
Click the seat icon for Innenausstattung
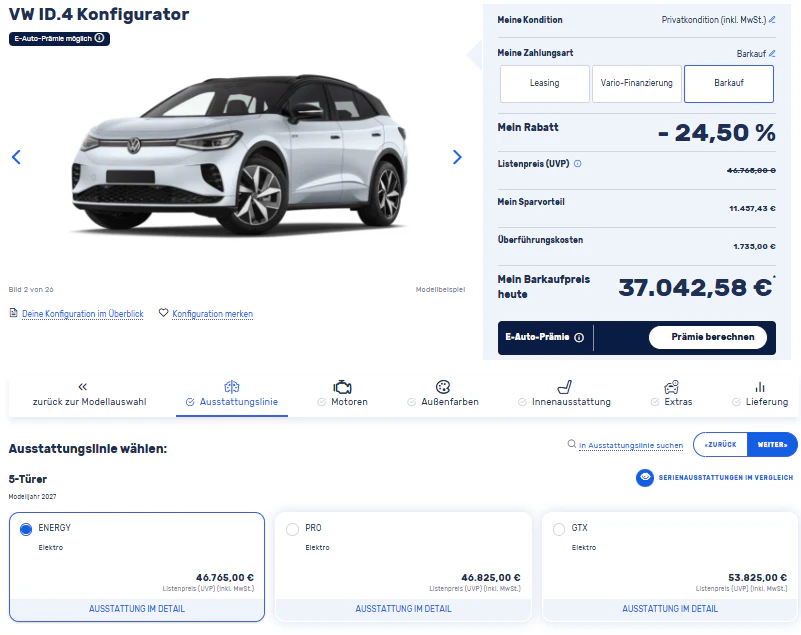point(564,387)
